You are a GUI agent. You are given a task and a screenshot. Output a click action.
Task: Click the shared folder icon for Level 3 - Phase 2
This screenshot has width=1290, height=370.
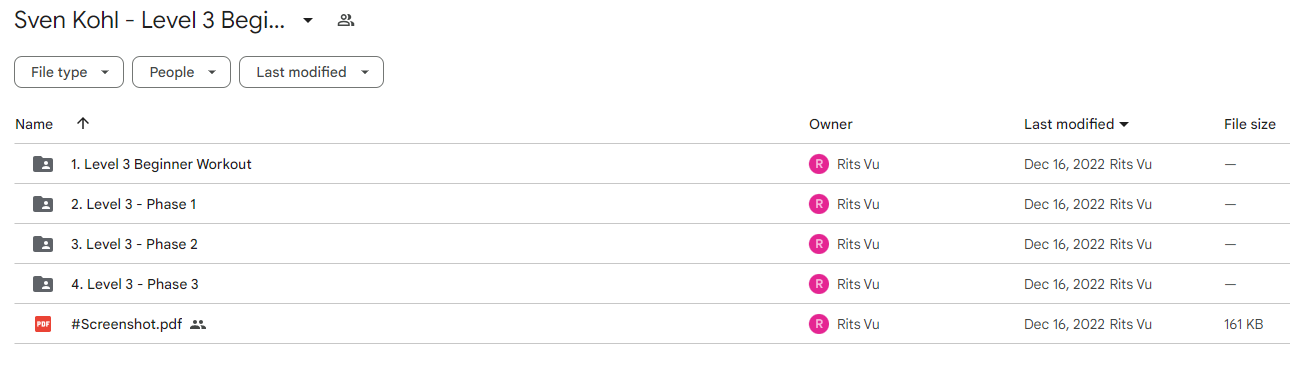coord(43,244)
